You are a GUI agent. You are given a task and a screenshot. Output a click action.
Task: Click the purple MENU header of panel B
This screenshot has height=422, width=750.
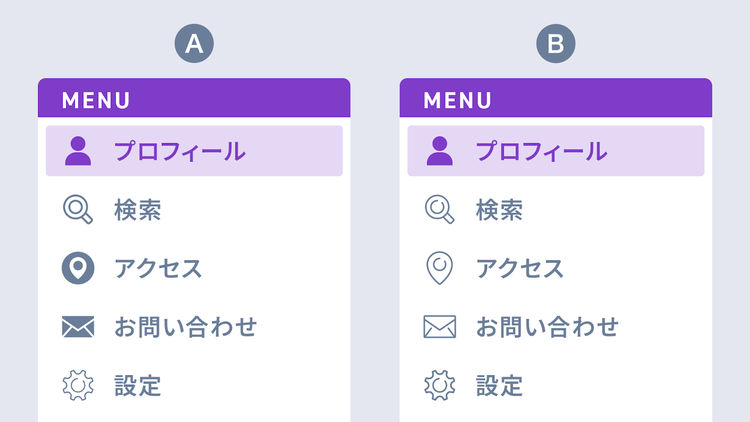[x=556, y=100]
